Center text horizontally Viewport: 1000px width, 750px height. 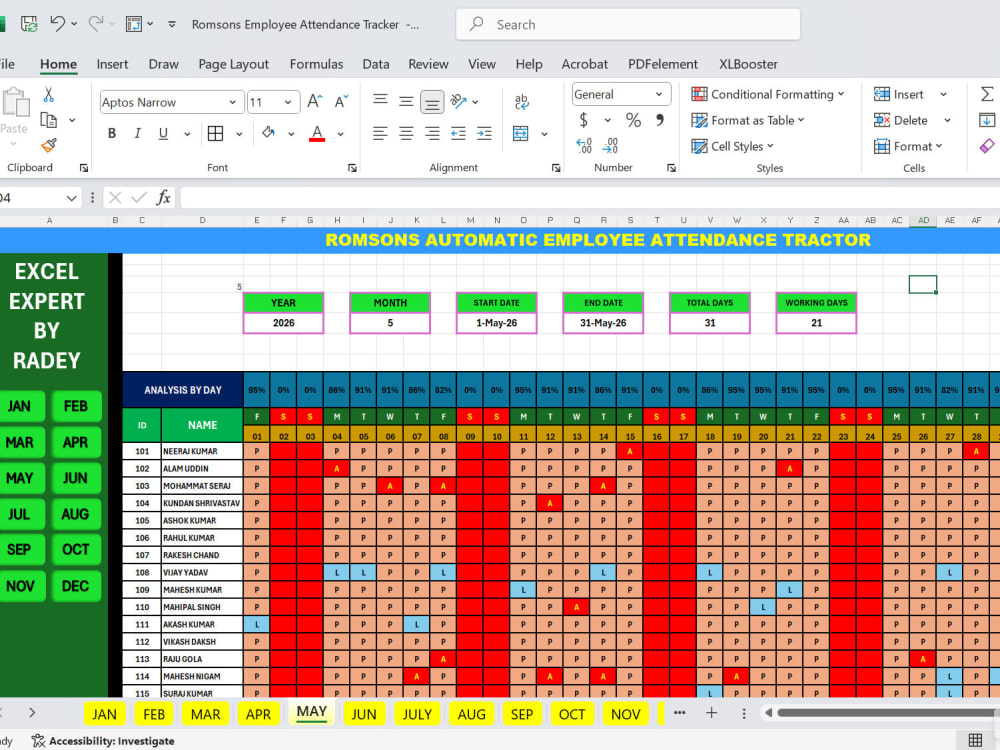tap(406, 133)
